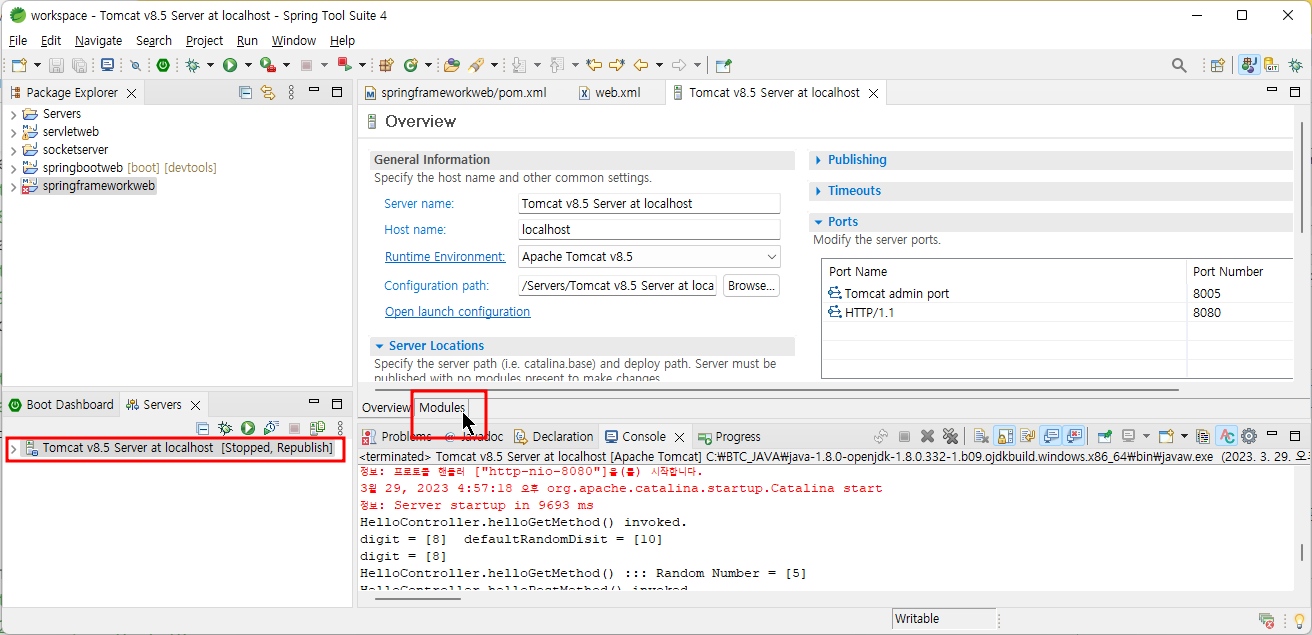Viewport: 1312px width, 635px height.
Task: Click the New wizard icon in main toolbar
Action: (19, 65)
